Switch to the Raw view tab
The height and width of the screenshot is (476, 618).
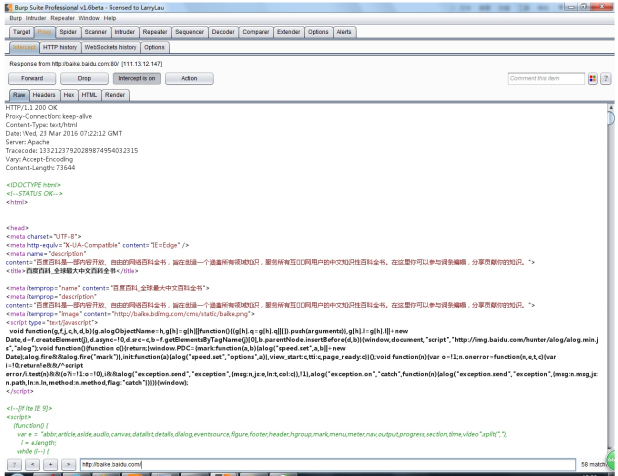19,95
